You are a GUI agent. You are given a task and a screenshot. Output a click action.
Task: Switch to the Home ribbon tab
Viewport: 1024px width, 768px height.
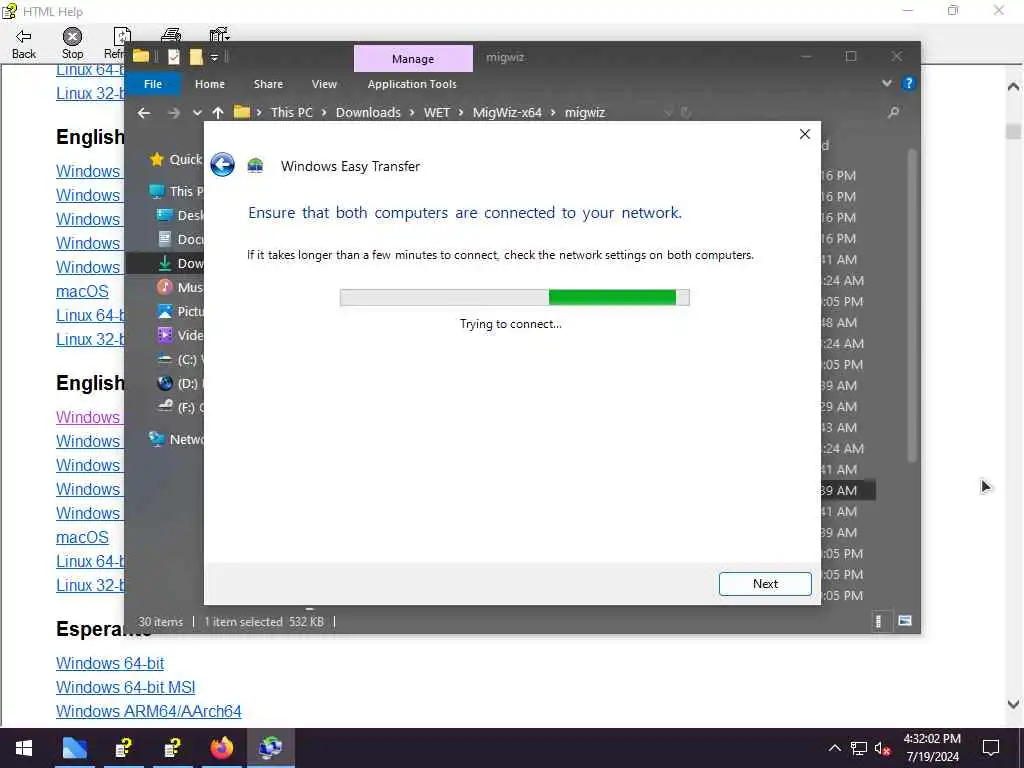pos(210,84)
